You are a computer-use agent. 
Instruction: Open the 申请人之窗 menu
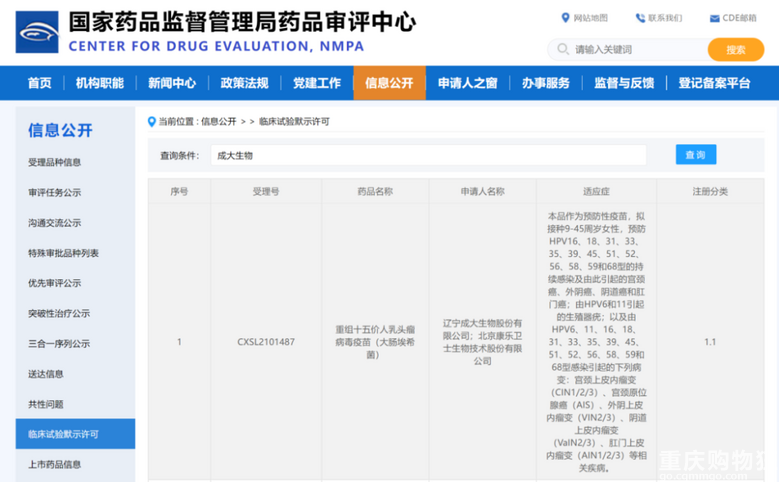pos(467,83)
